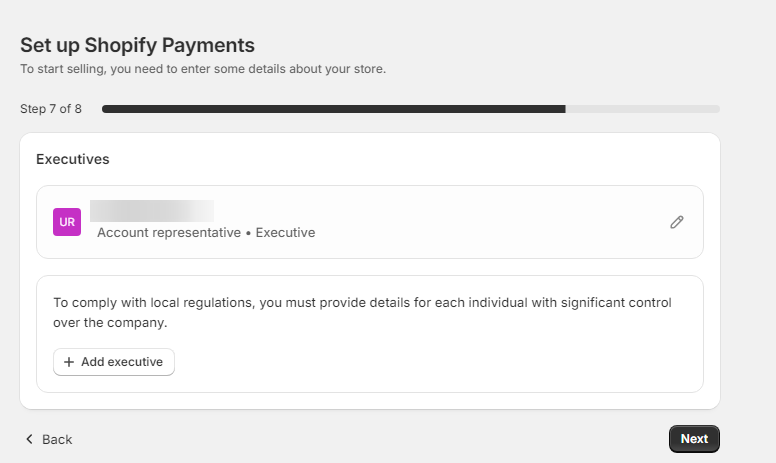The image size is (776, 463).
Task: Click the Executive role label after the bullet
Action: point(285,232)
